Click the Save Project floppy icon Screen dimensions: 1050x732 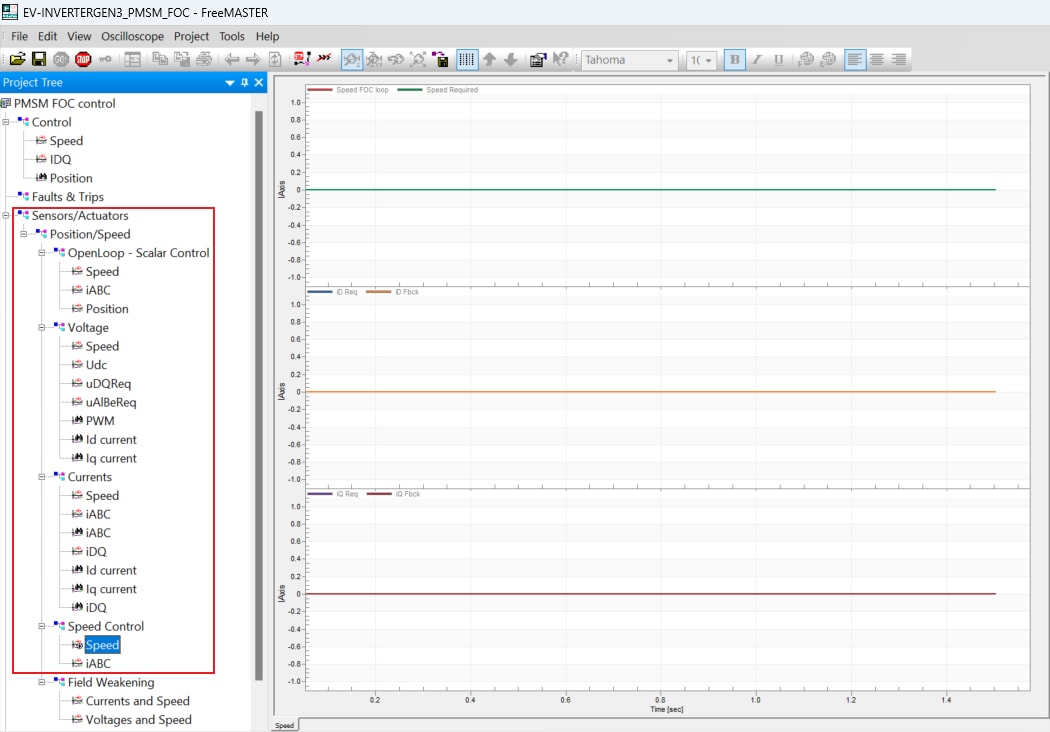coord(39,60)
